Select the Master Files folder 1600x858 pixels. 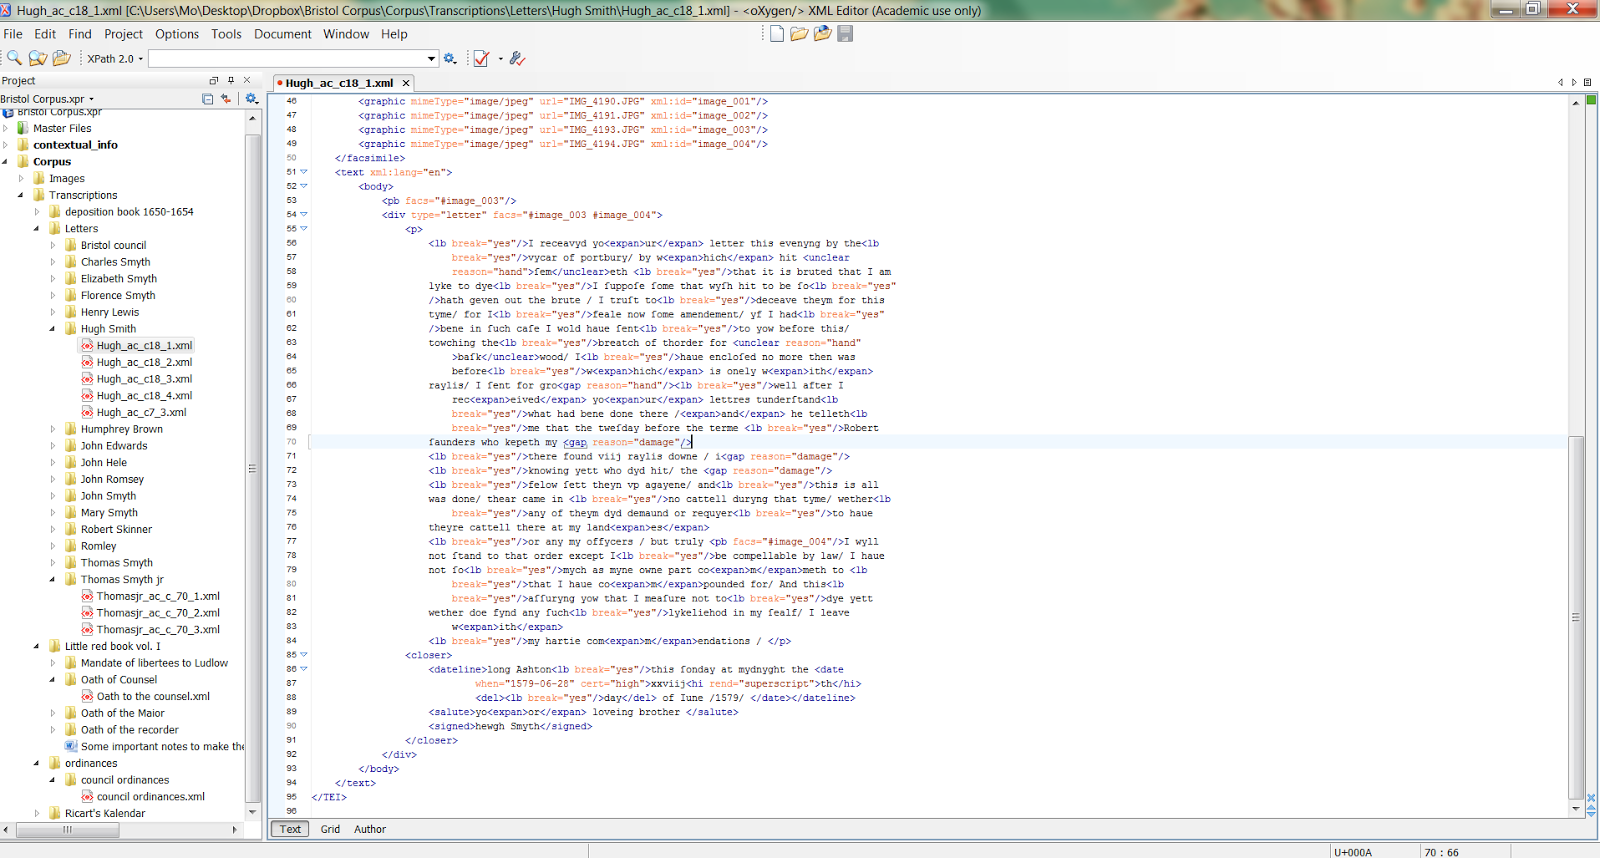coord(62,128)
